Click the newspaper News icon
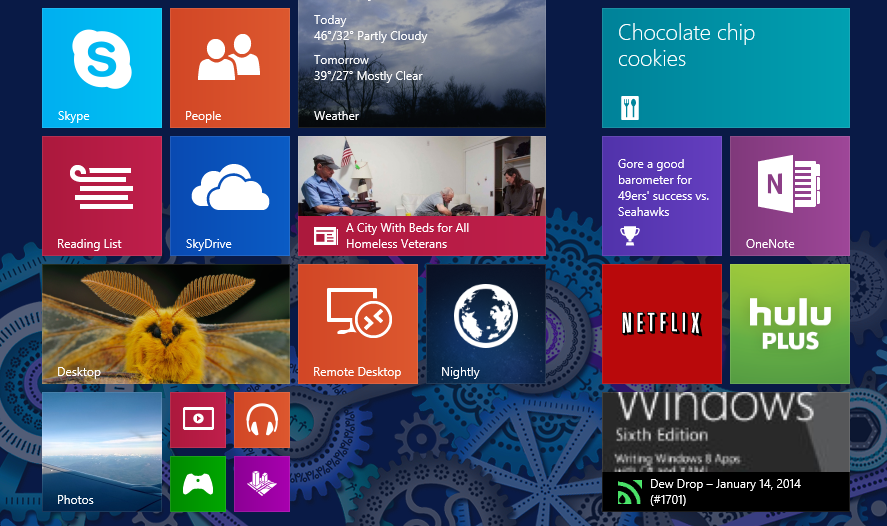The width and height of the screenshot is (887, 526). [x=326, y=236]
